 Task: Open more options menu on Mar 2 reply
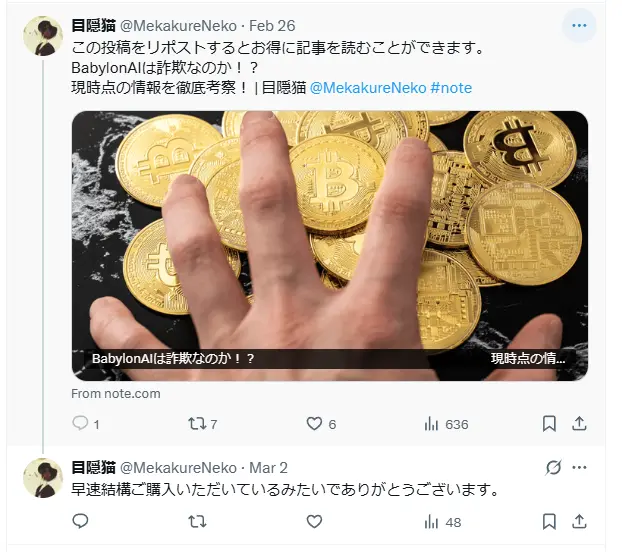point(579,468)
